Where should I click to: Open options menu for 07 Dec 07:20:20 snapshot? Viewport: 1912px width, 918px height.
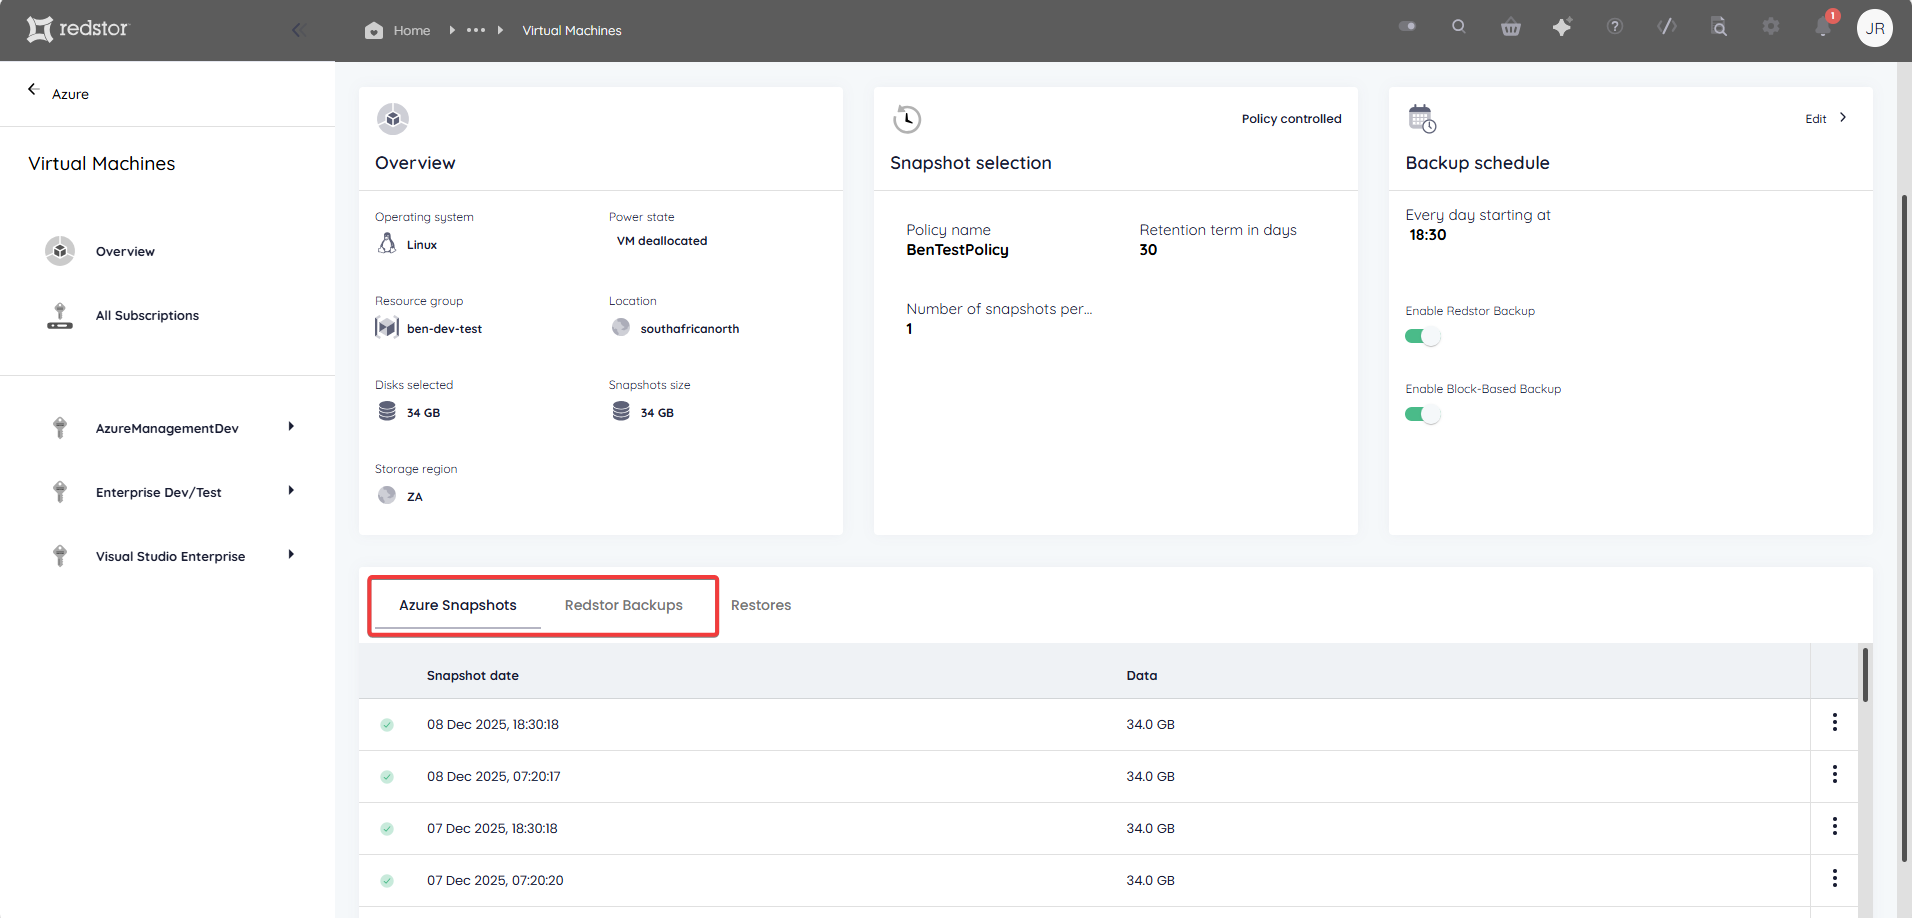(1834, 878)
